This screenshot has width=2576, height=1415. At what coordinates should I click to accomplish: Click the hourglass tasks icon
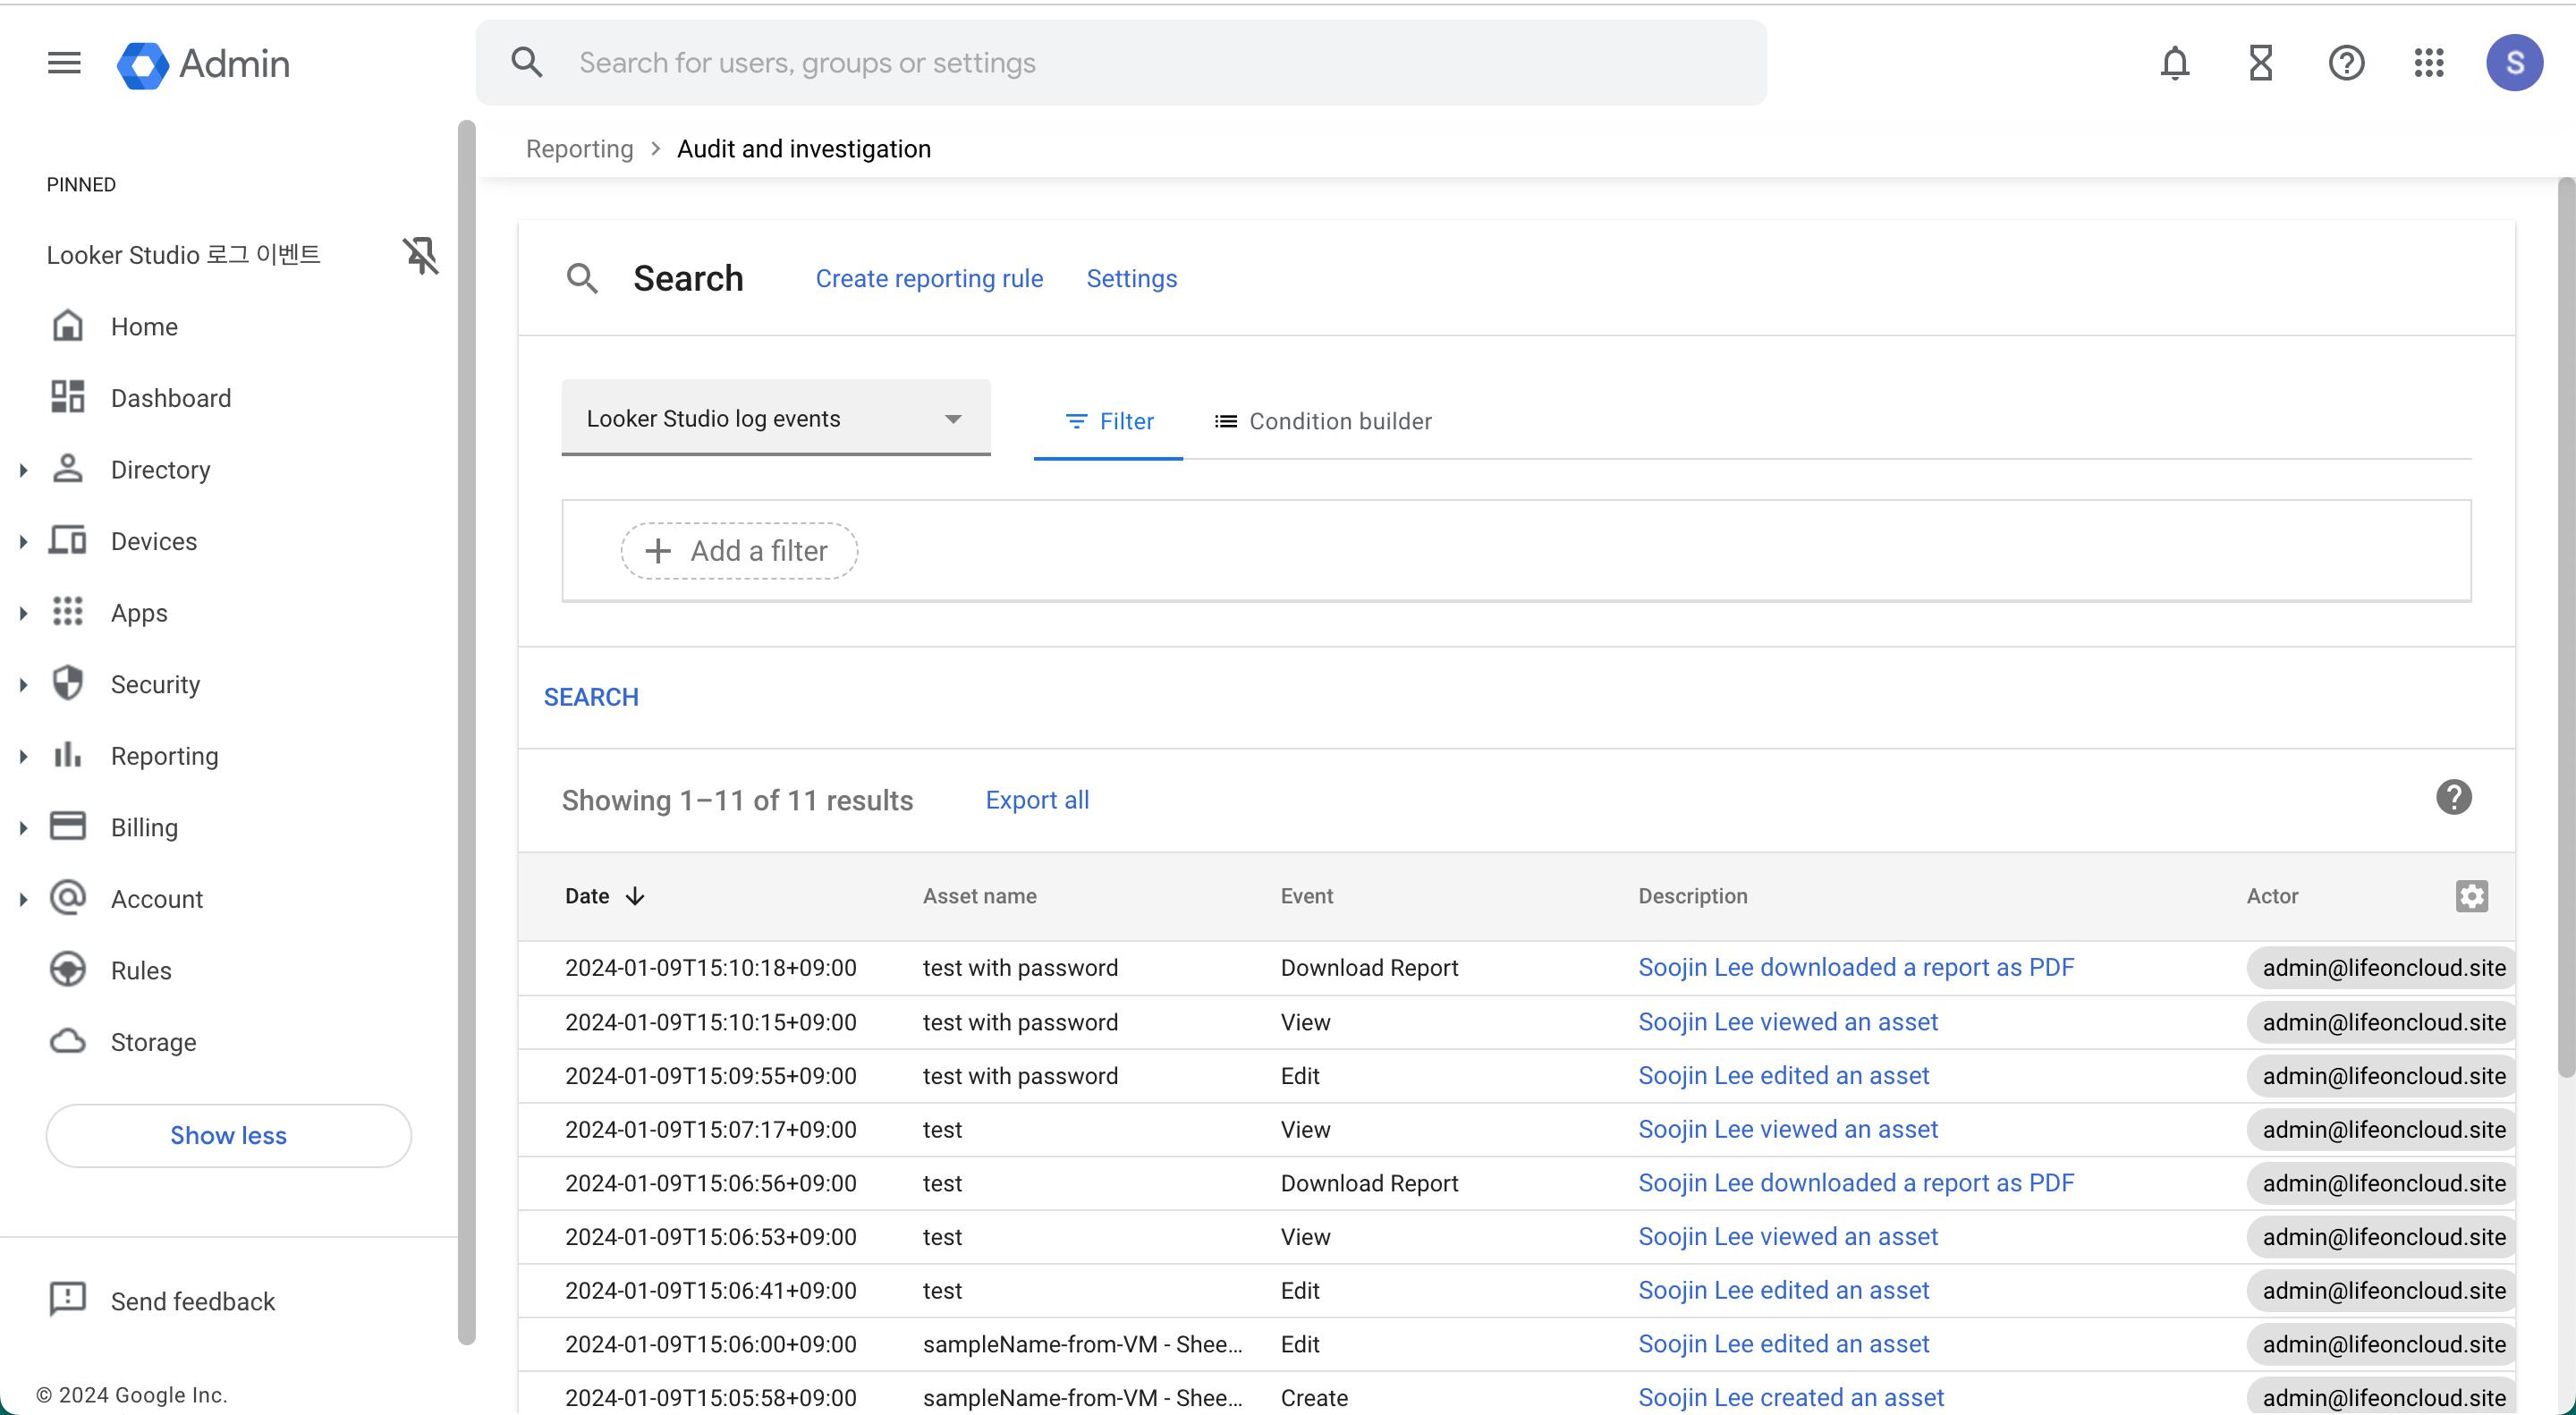[2260, 63]
